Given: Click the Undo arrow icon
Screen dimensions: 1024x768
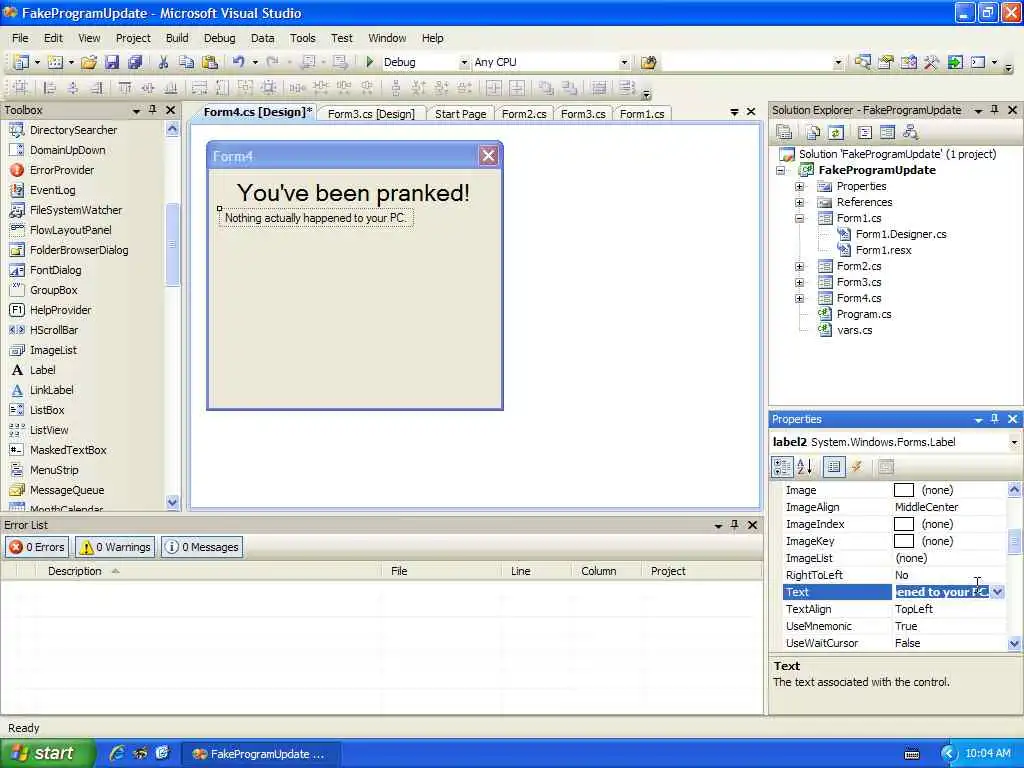Looking at the screenshot, I should click(238, 62).
